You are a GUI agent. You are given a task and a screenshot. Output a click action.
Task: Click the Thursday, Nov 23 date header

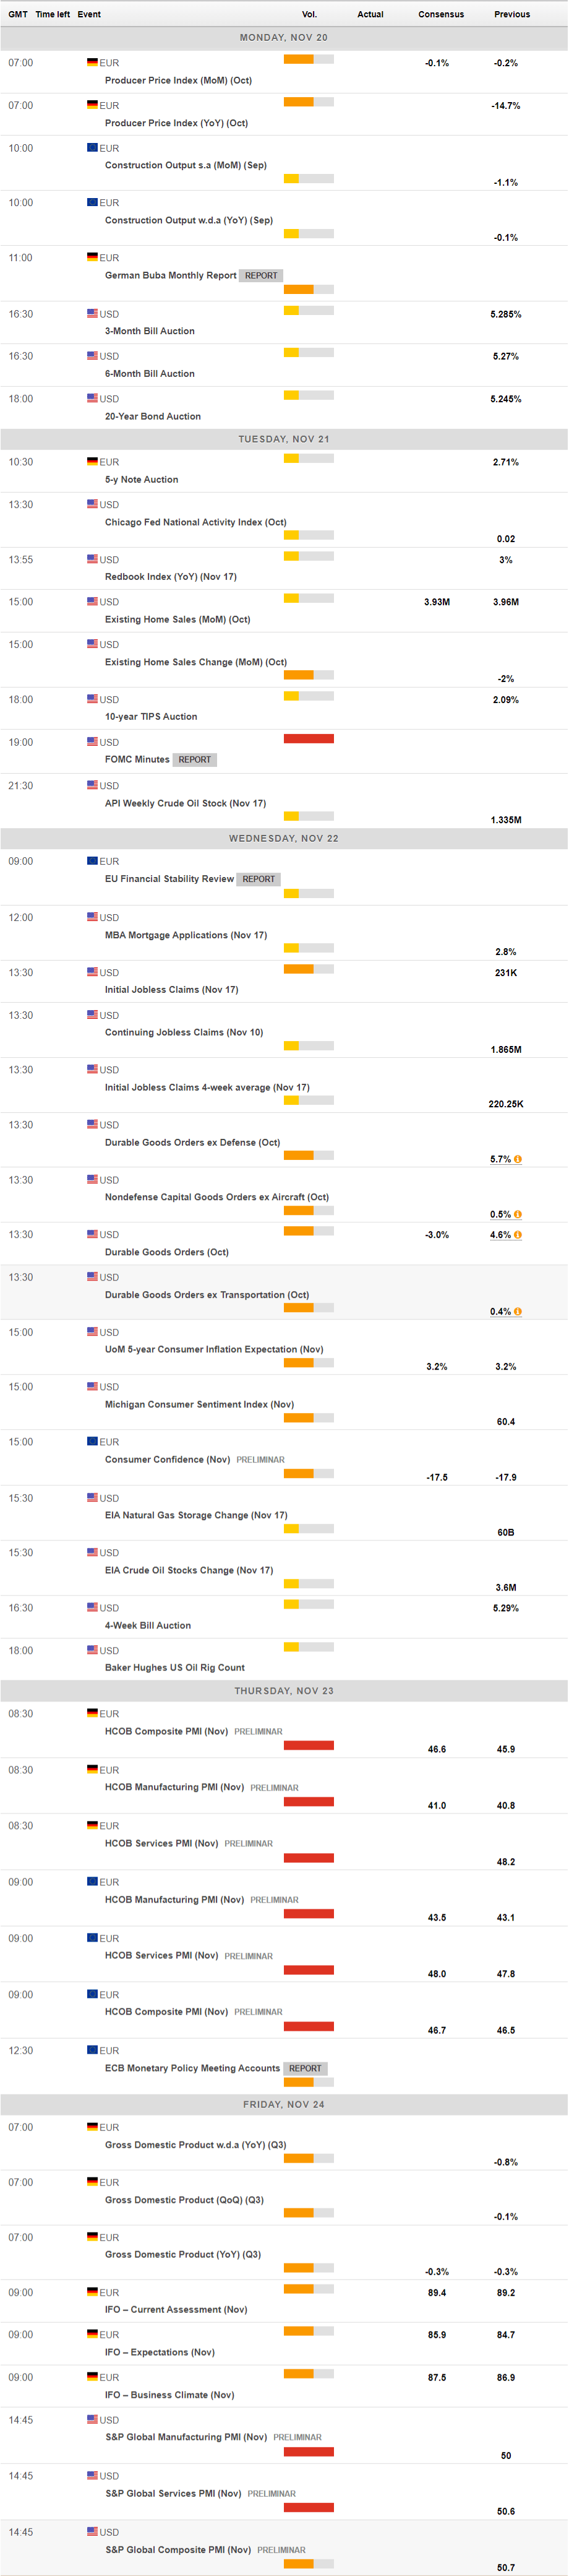pyautogui.click(x=284, y=1691)
